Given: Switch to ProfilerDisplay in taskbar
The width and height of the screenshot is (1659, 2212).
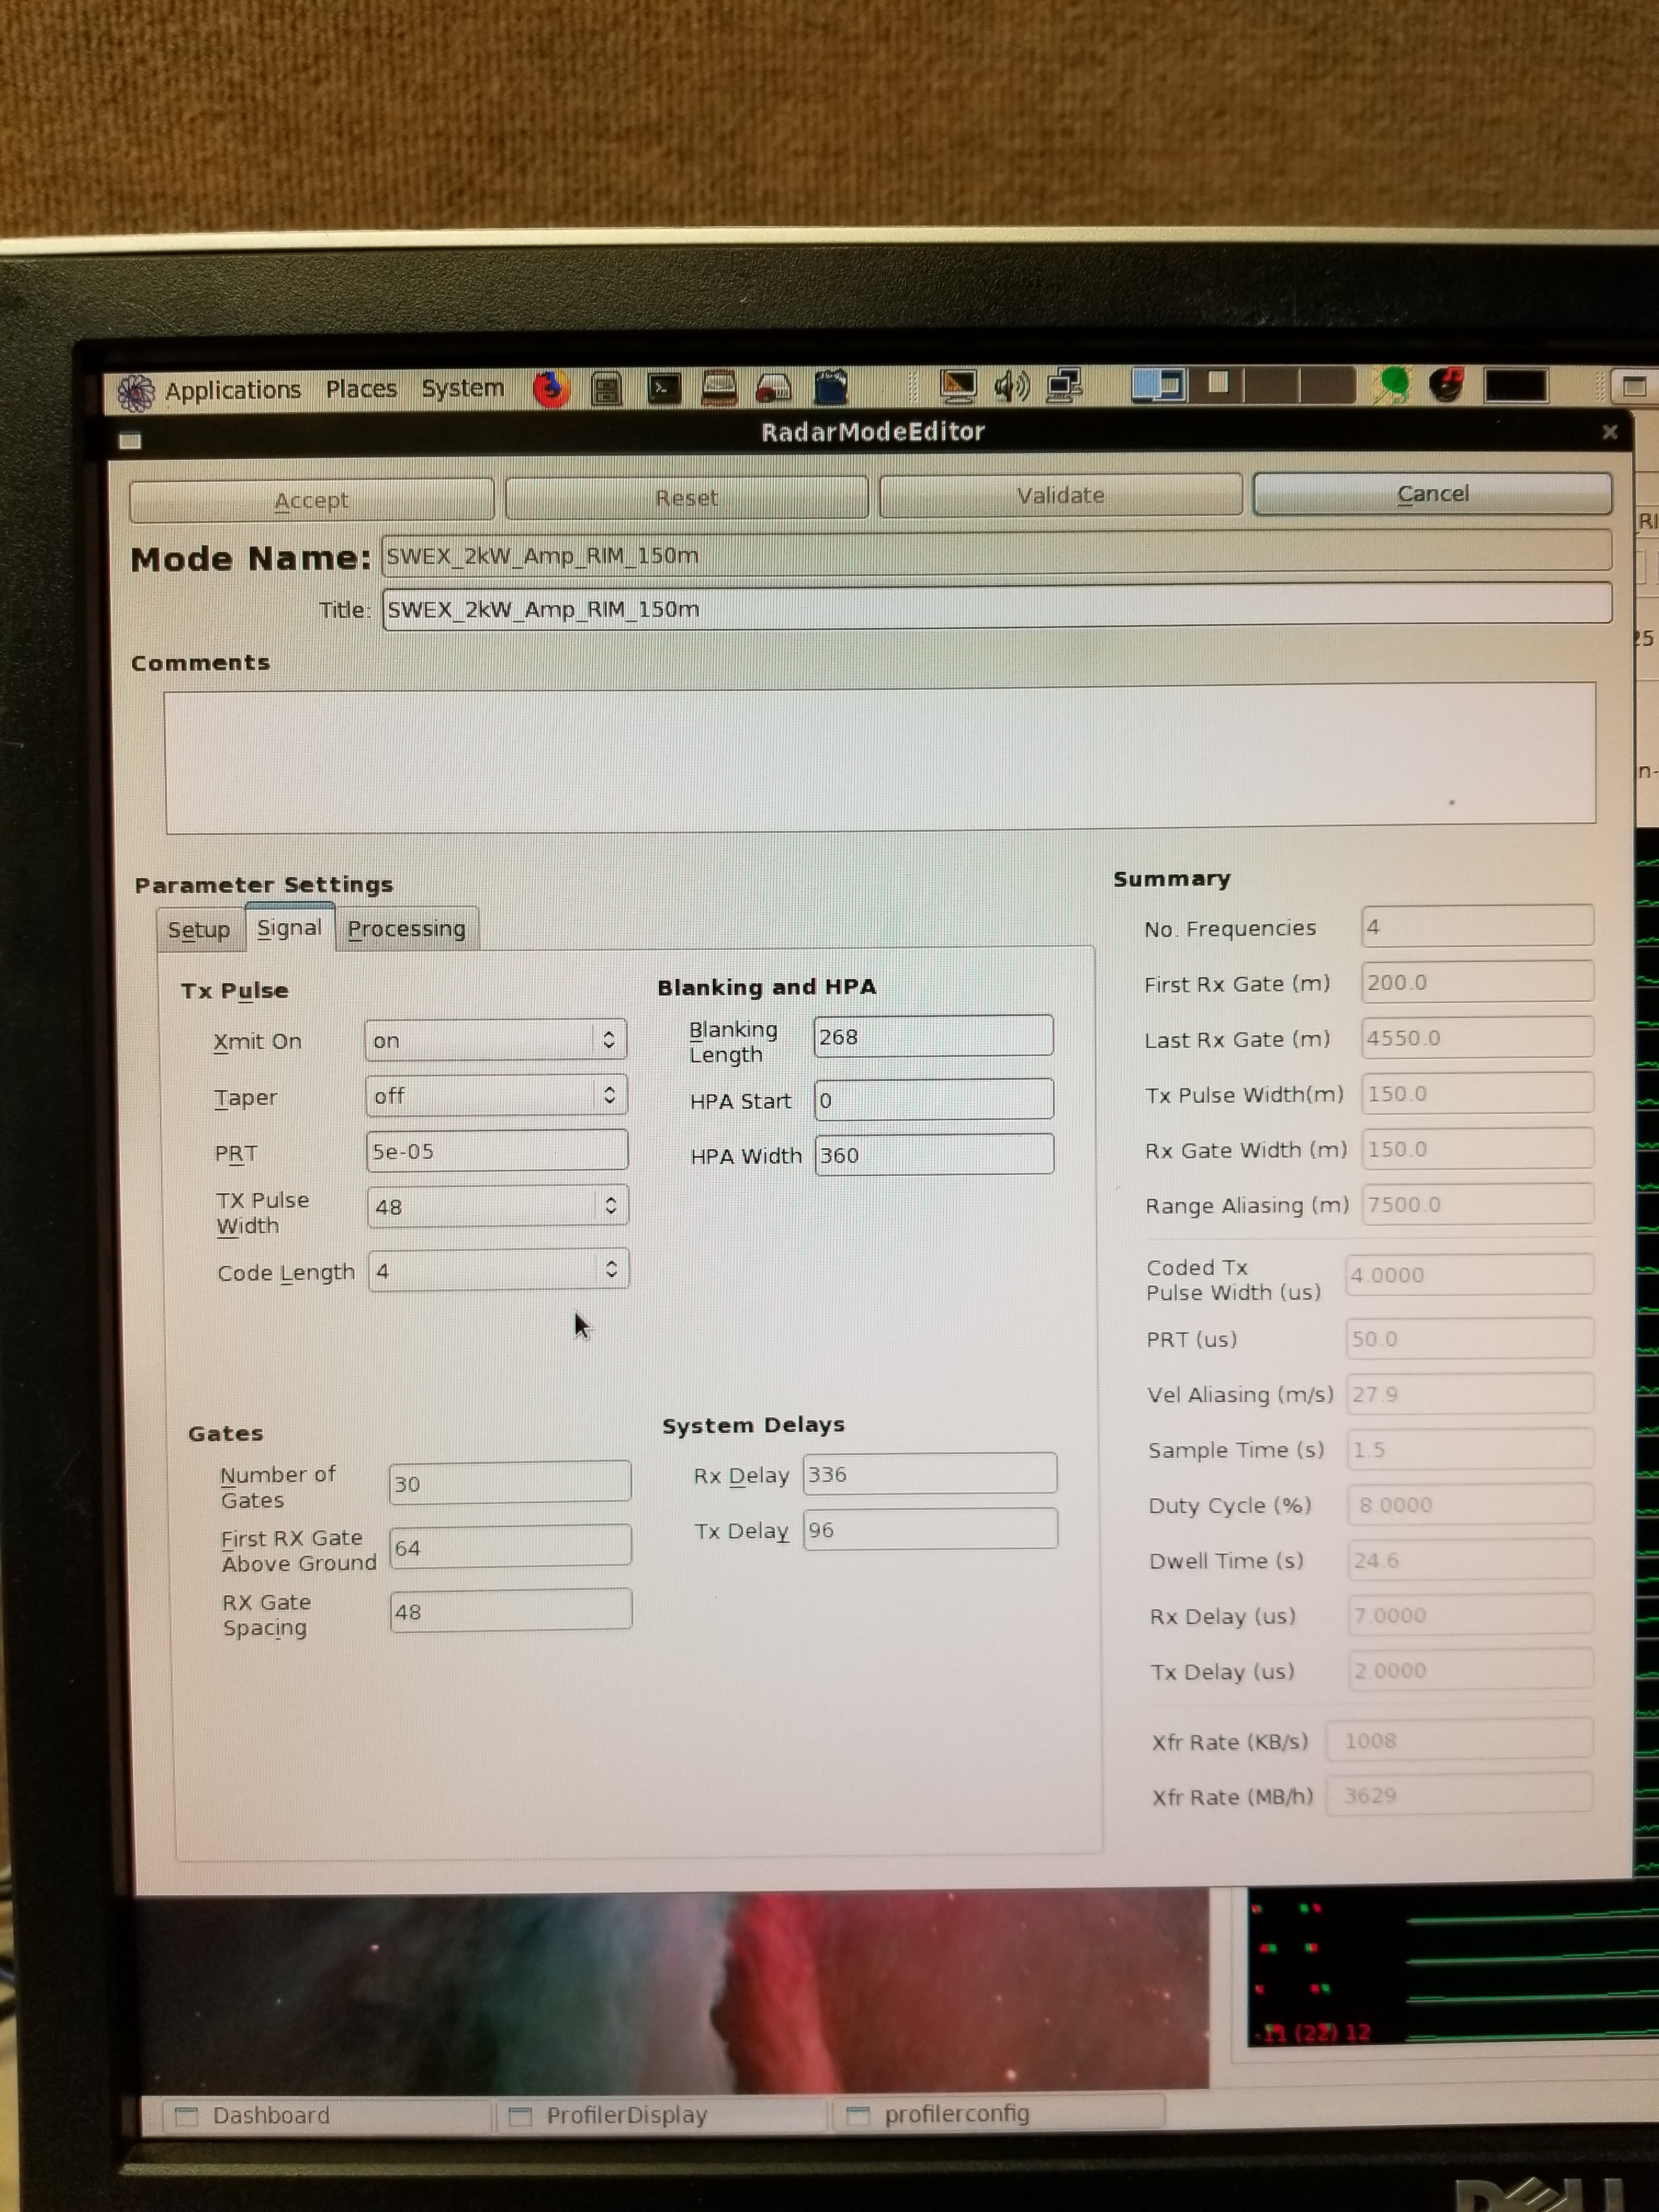Looking at the screenshot, I should coord(625,2115).
